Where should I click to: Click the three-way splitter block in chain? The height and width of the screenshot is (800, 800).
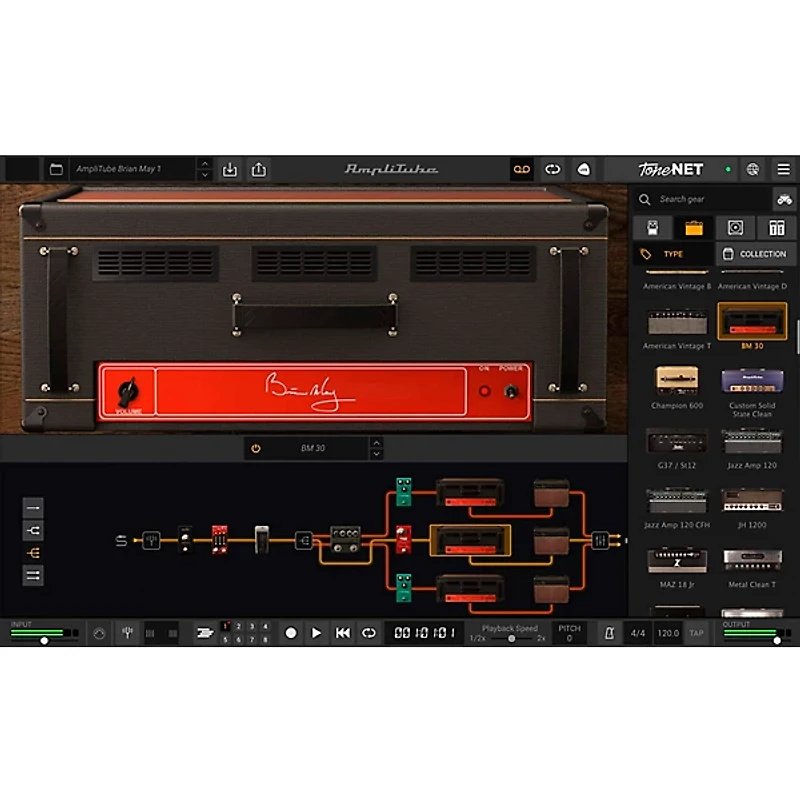coord(304,540)
